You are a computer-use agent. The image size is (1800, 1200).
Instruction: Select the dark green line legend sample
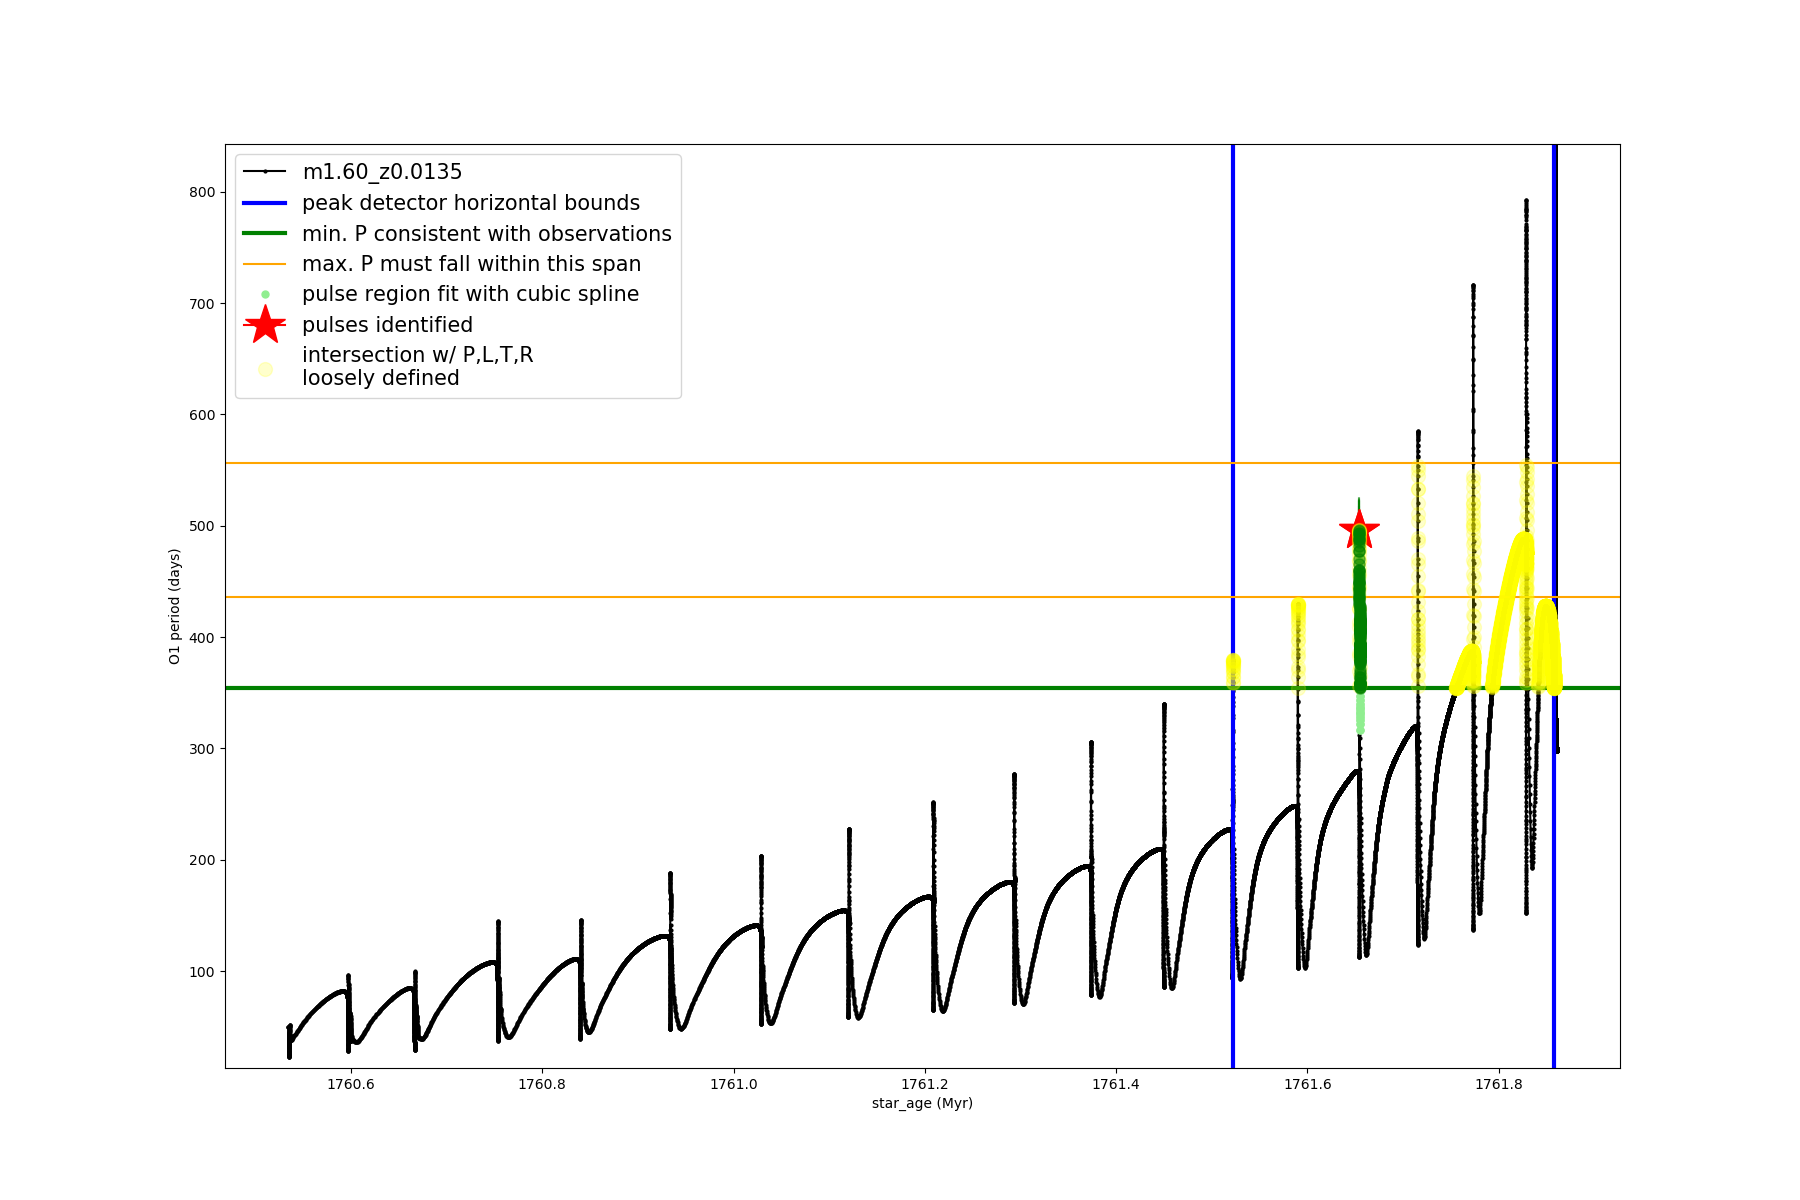pyautogui.click(x=265, y=234)
